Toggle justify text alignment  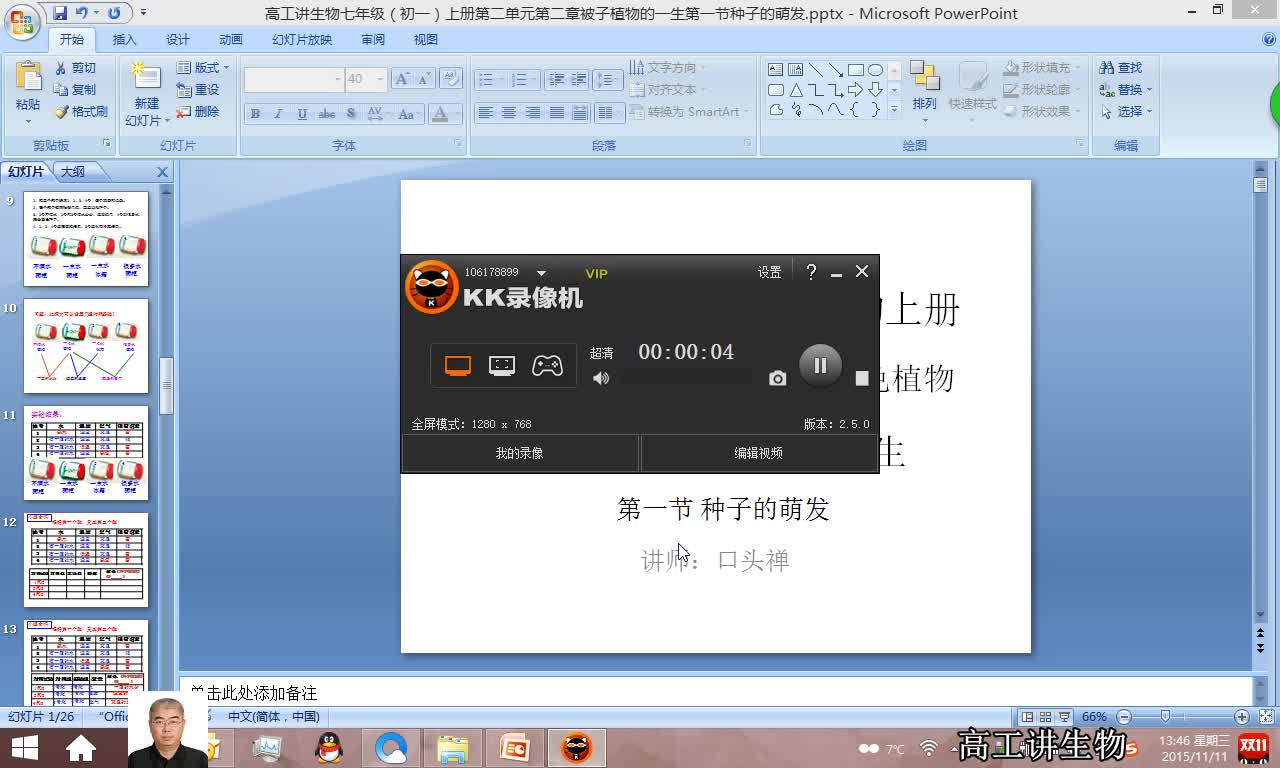click(x=557, y=113)
